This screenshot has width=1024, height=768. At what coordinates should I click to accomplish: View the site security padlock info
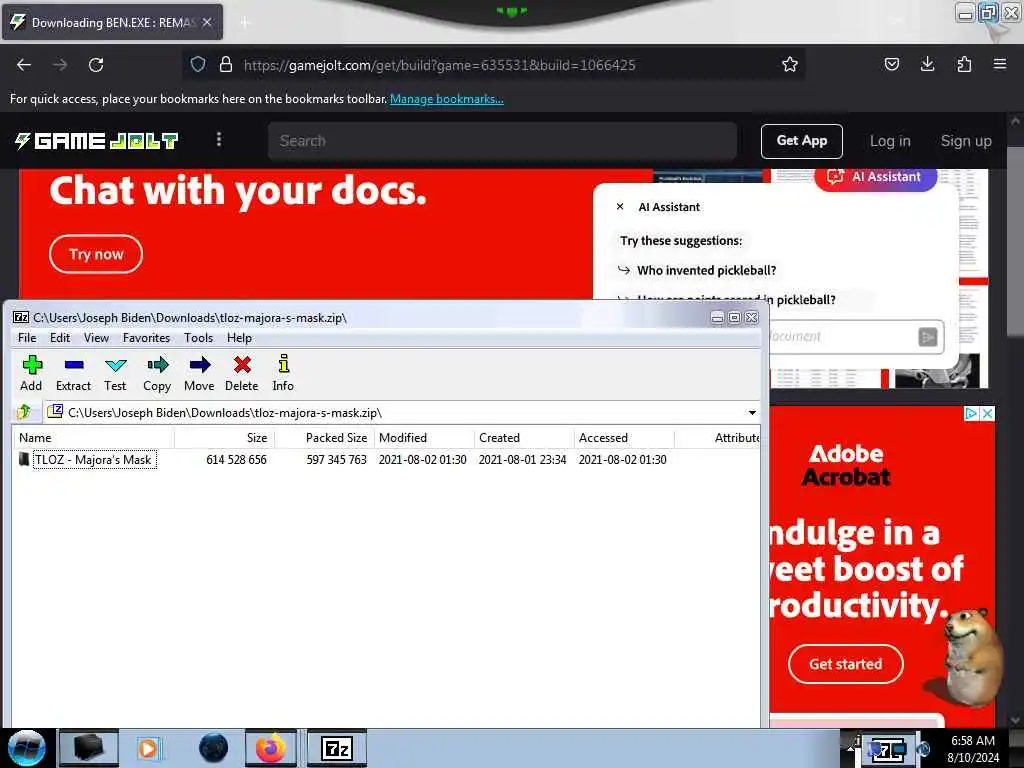pyautogui.click(x=226, y=64)
